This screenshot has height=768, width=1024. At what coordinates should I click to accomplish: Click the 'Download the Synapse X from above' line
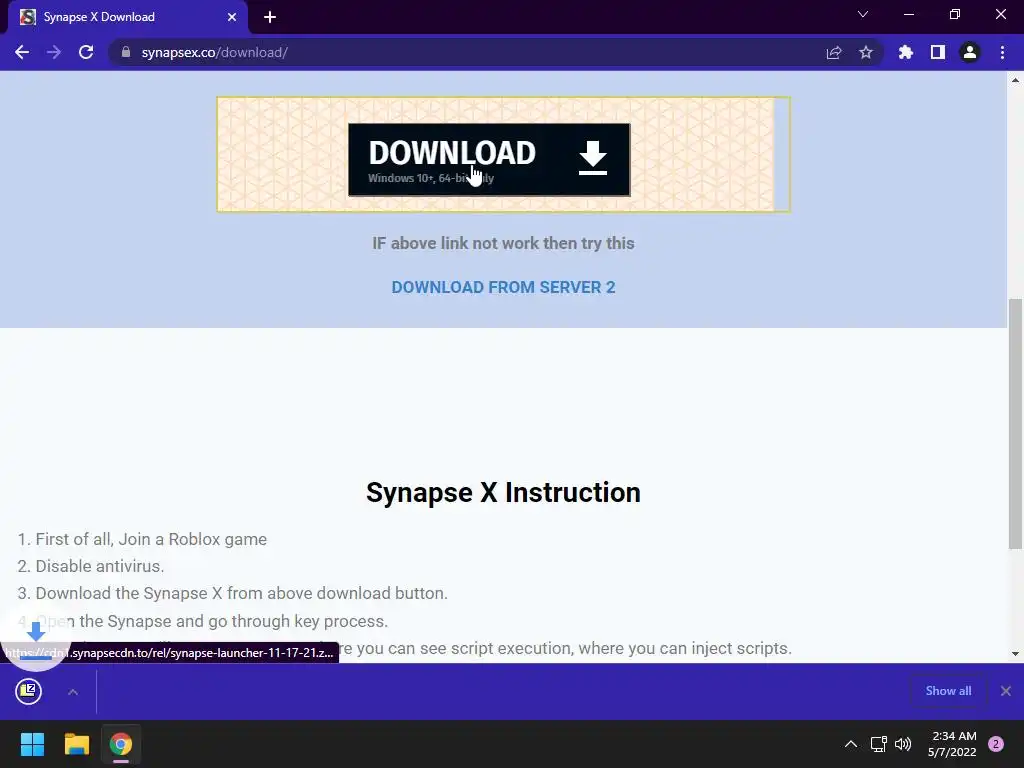click(242, 594)
